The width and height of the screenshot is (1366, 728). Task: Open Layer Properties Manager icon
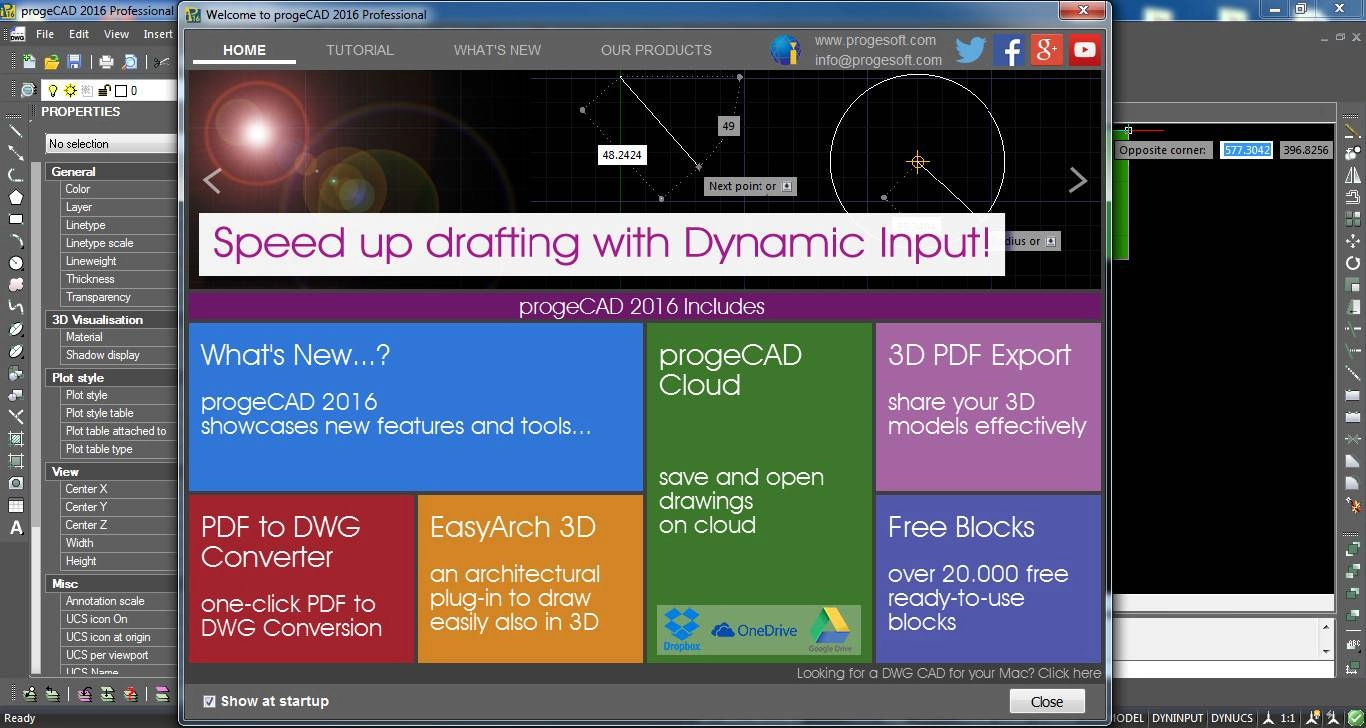(28, 90)
